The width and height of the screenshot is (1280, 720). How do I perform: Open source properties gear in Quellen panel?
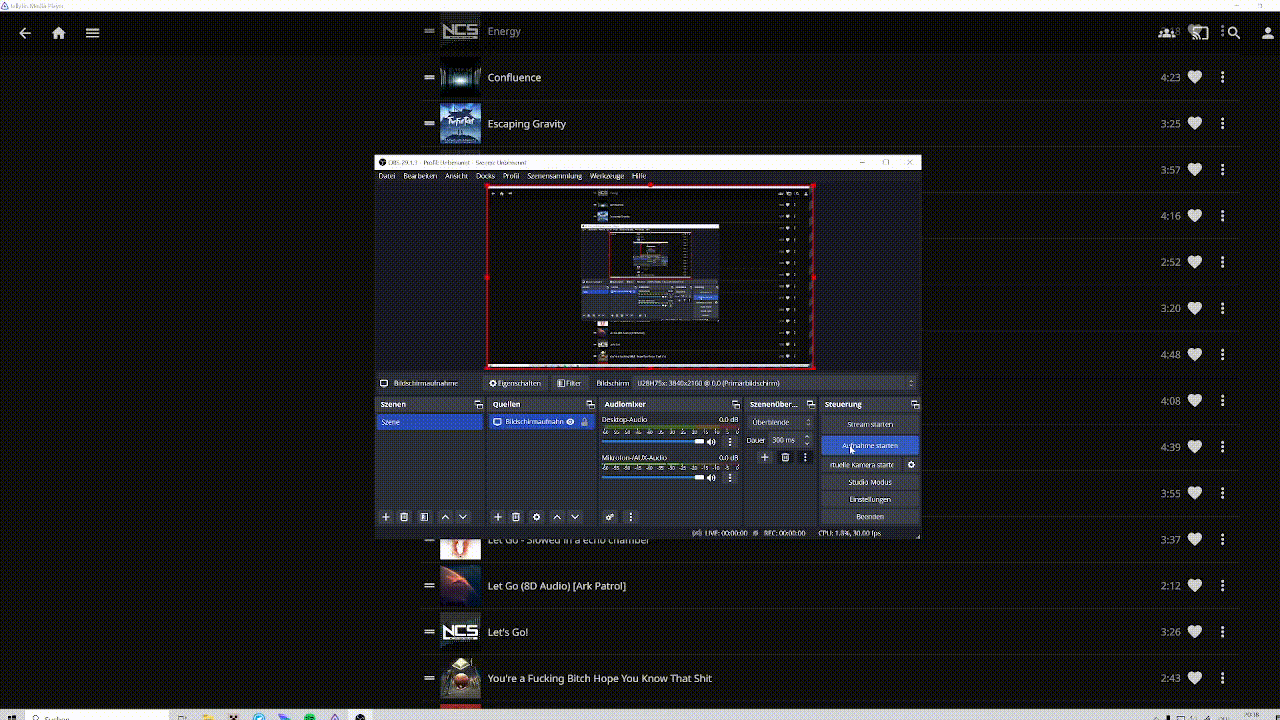click(x=536, y=517)
